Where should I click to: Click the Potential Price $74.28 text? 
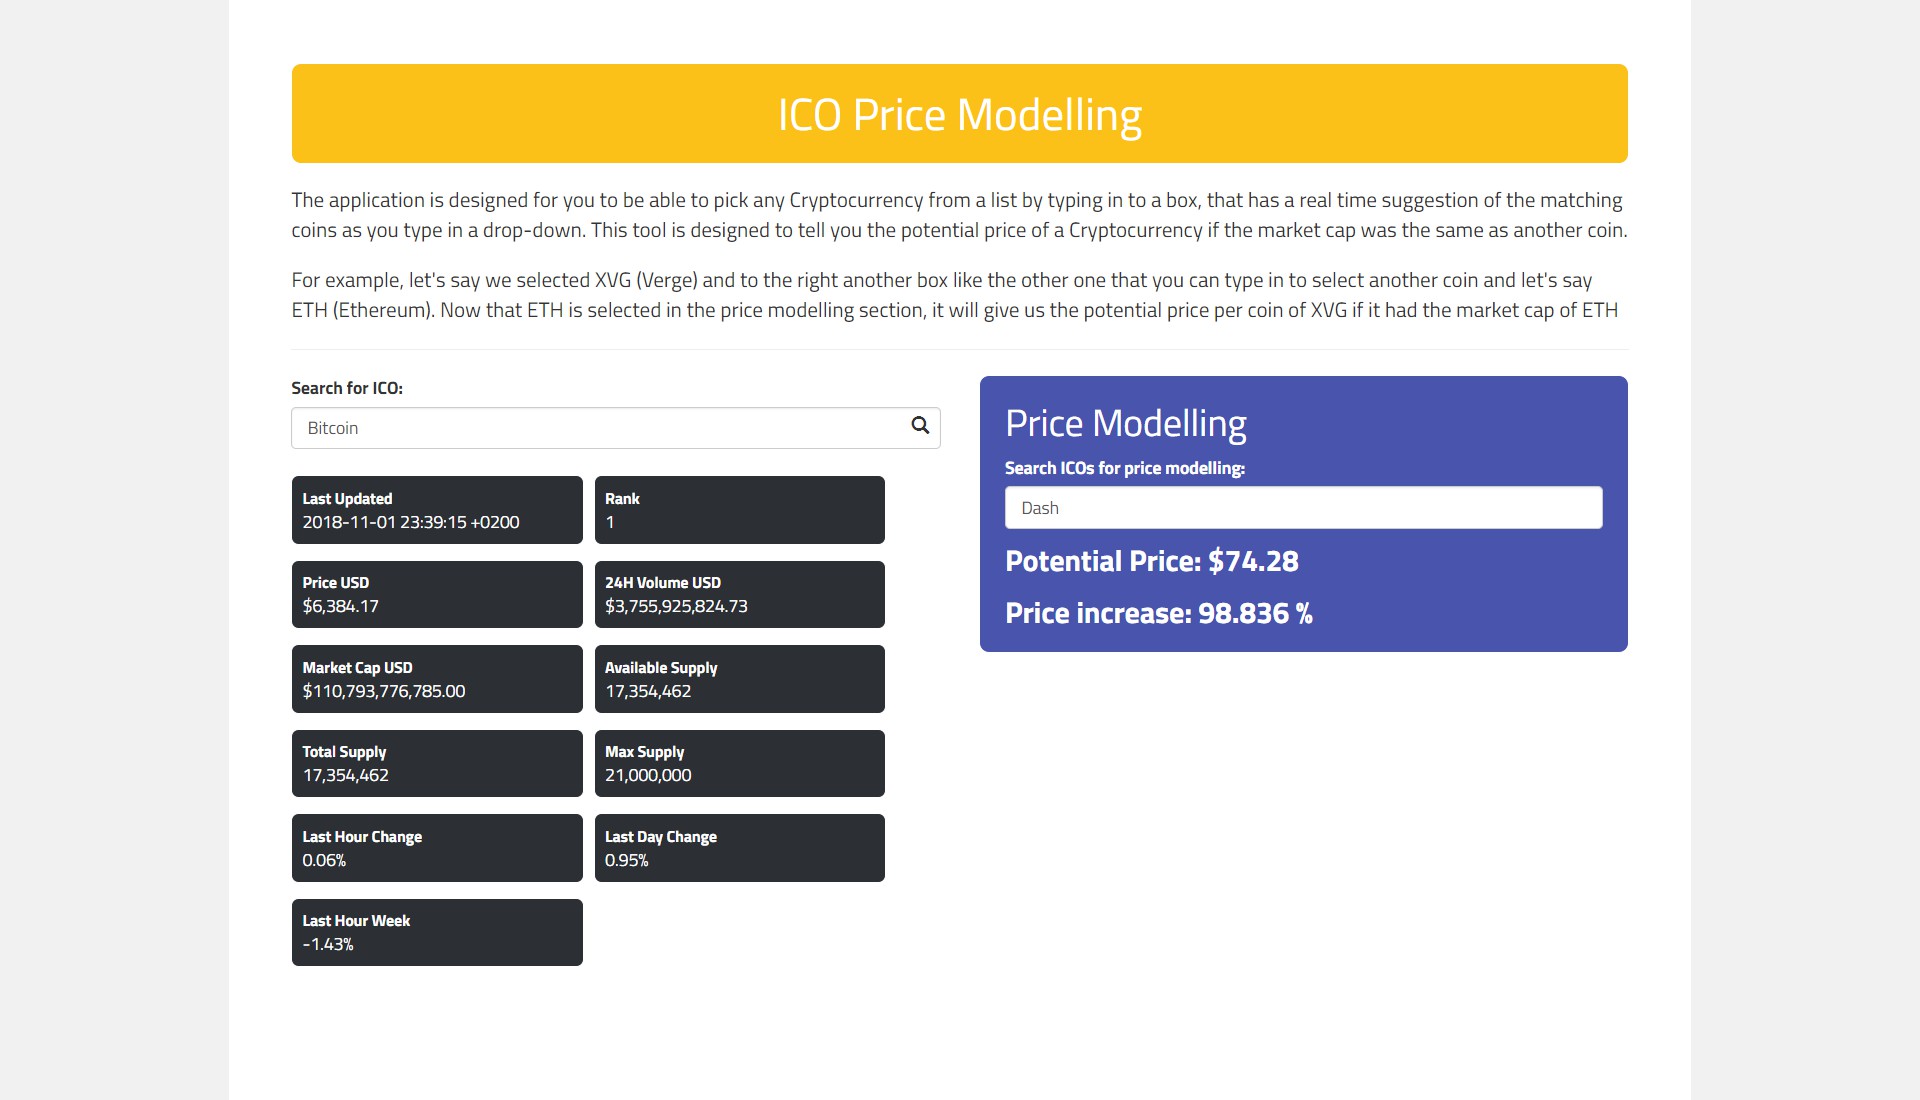click(1151, 561)
